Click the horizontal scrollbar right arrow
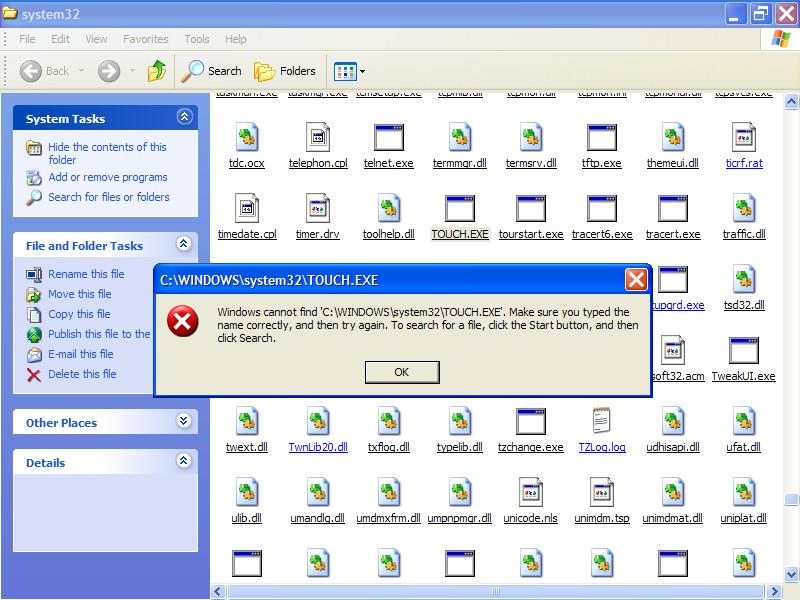Screen dimensions: 800x600 click(x=775, y=591)
